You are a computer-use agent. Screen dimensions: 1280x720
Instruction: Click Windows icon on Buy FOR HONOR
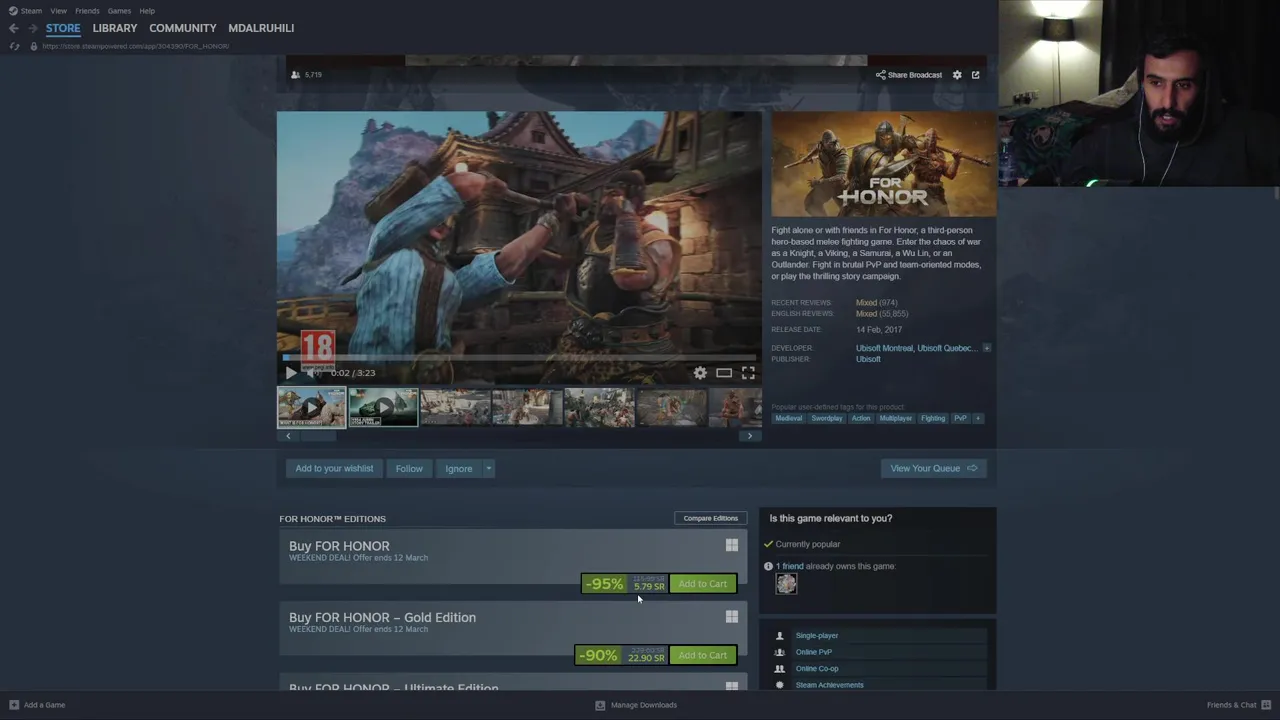coord(732,545)
